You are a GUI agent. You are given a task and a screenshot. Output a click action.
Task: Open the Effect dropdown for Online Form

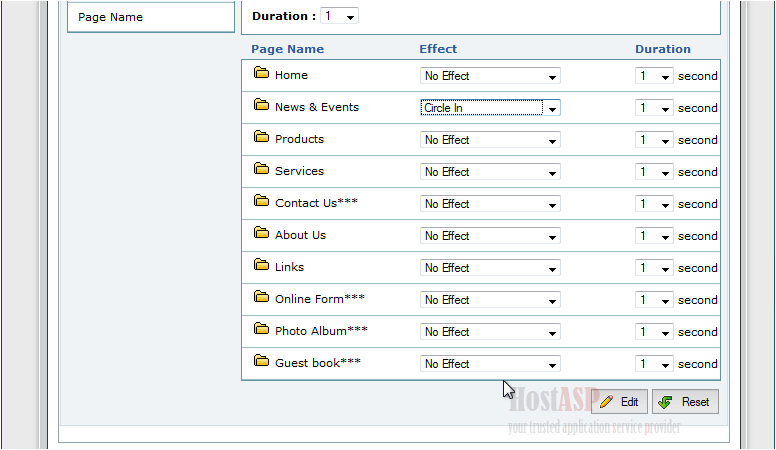click(490, 300)
